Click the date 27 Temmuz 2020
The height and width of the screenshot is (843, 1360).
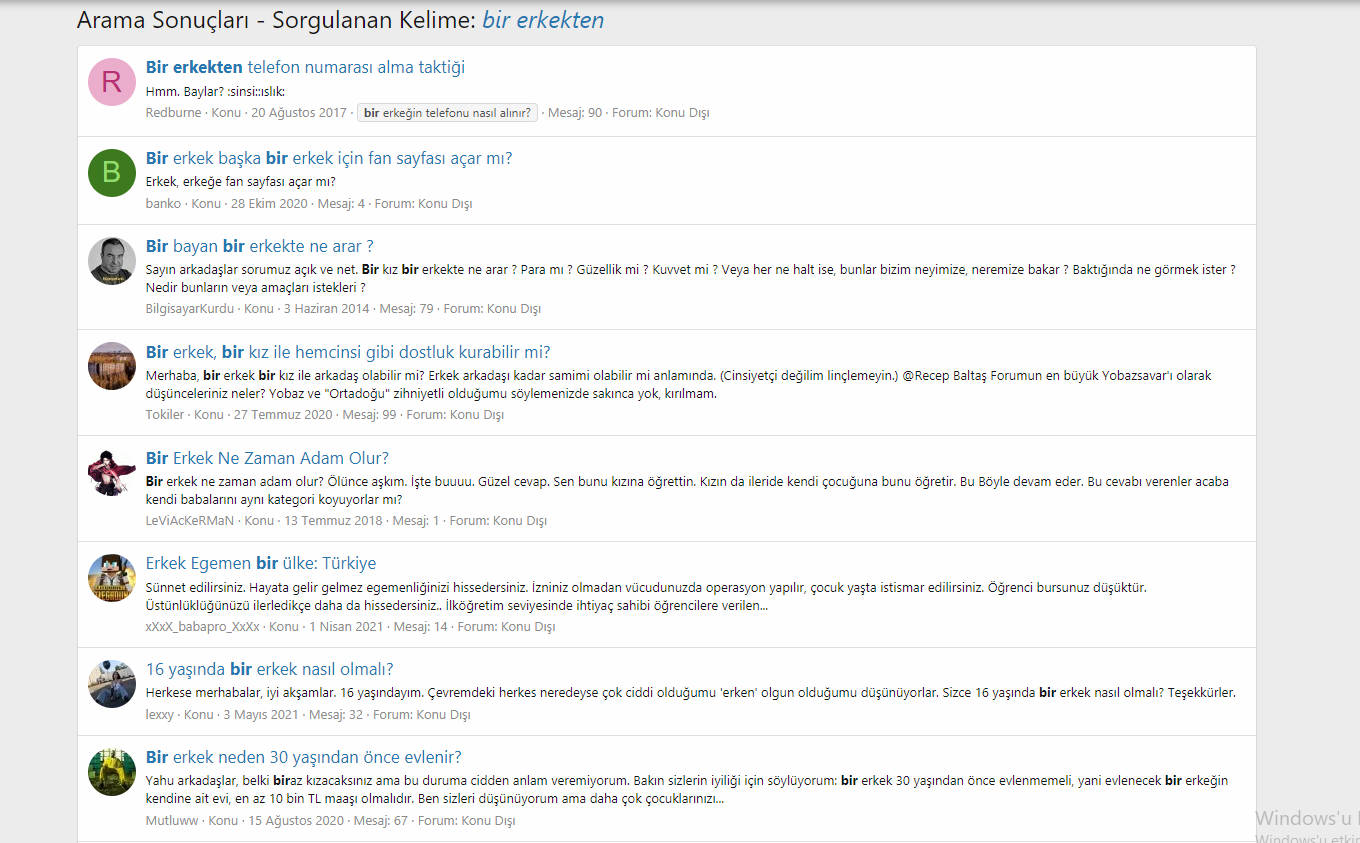coord(283,415)
